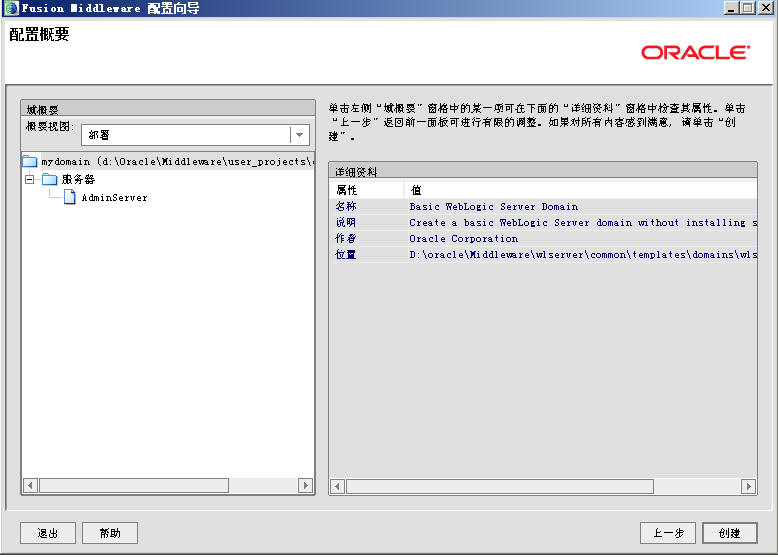Image resolution: width=778 pixels, height=557 pixels.
Task: Click the 作者 property cell
Action: pyautogui.click(x=367, y=238)
